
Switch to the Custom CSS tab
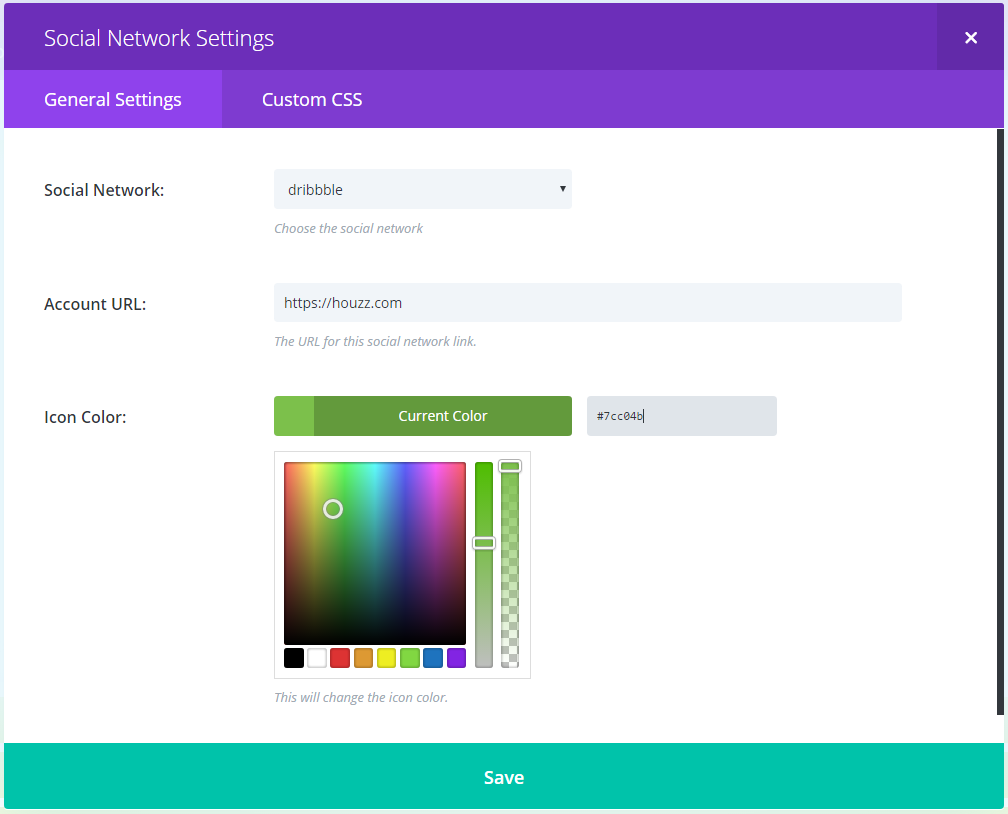311,99
